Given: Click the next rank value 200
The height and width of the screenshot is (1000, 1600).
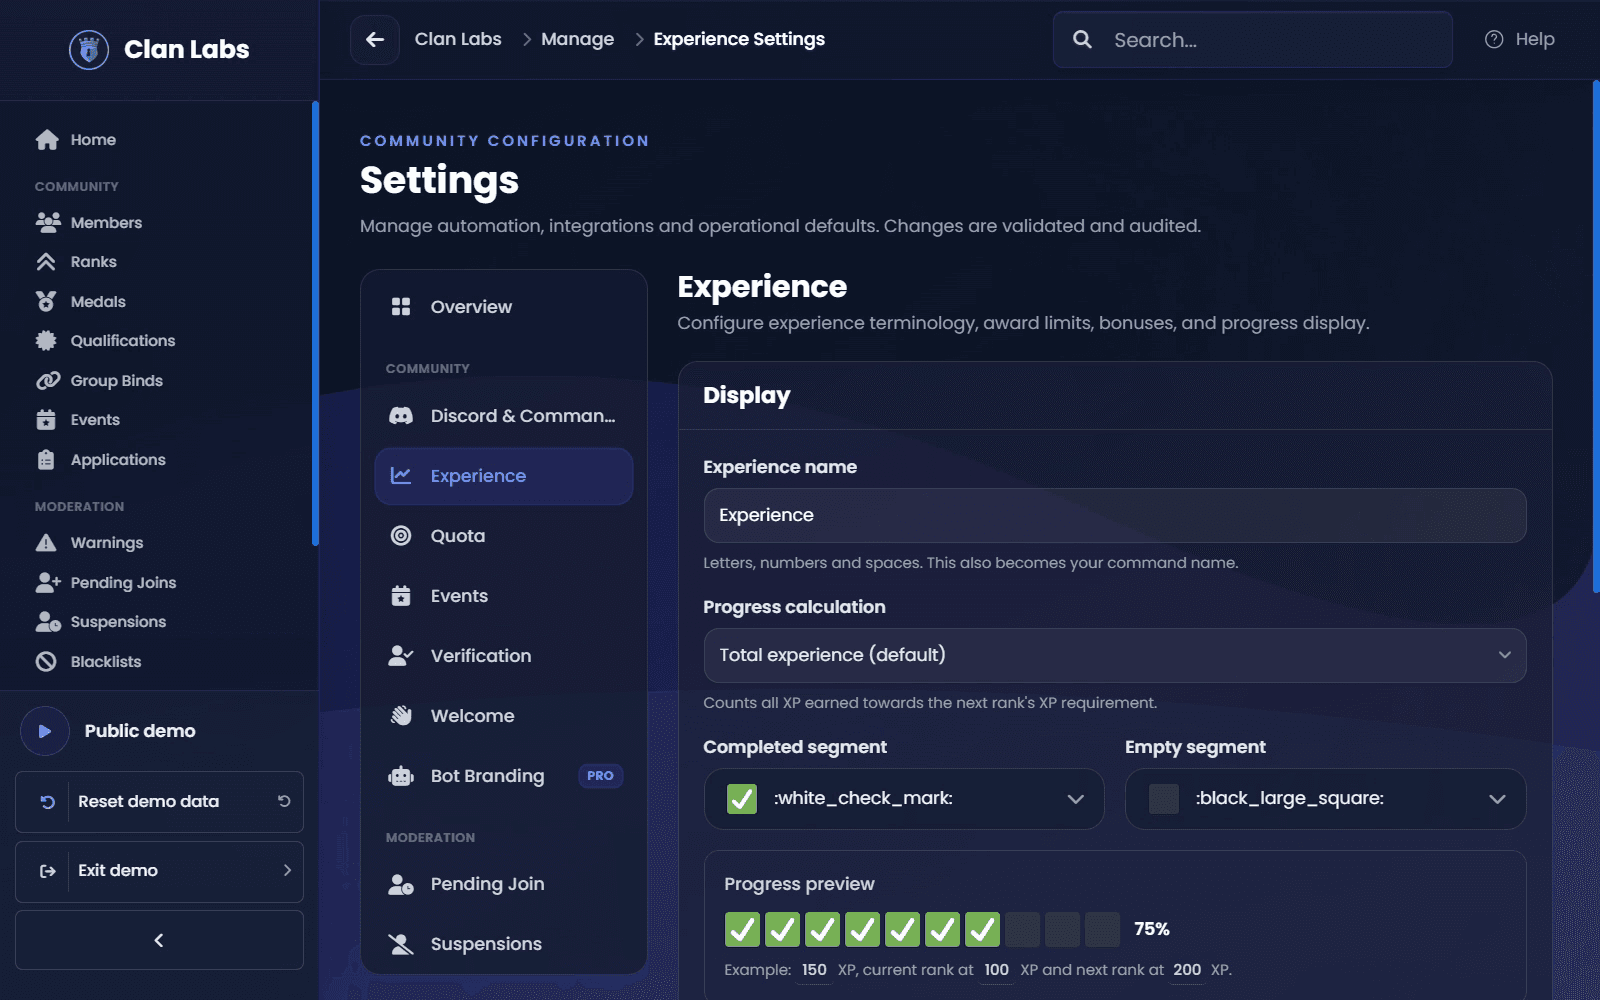Looking at the screenshot, I should tap(1187, 970).
